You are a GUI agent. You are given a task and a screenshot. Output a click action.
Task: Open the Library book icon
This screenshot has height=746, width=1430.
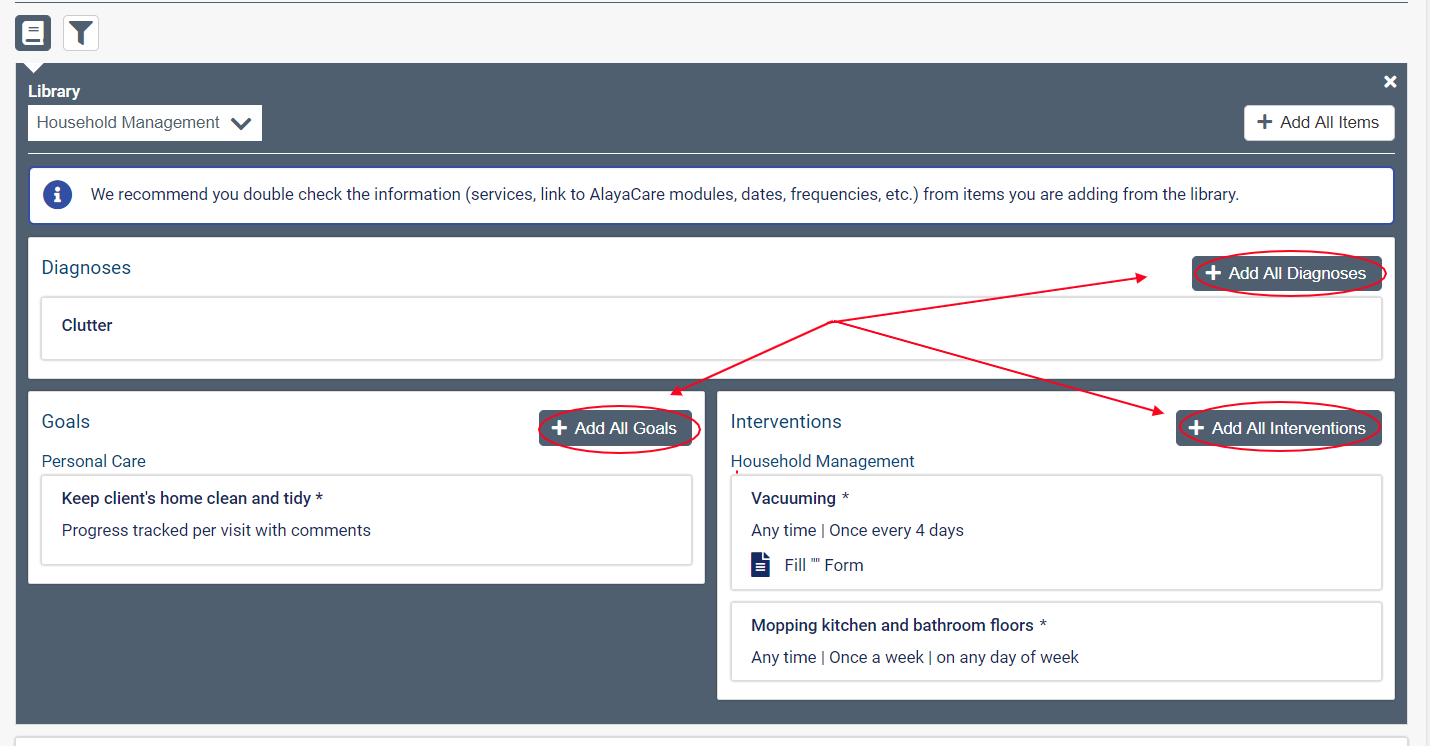point(33,33)
